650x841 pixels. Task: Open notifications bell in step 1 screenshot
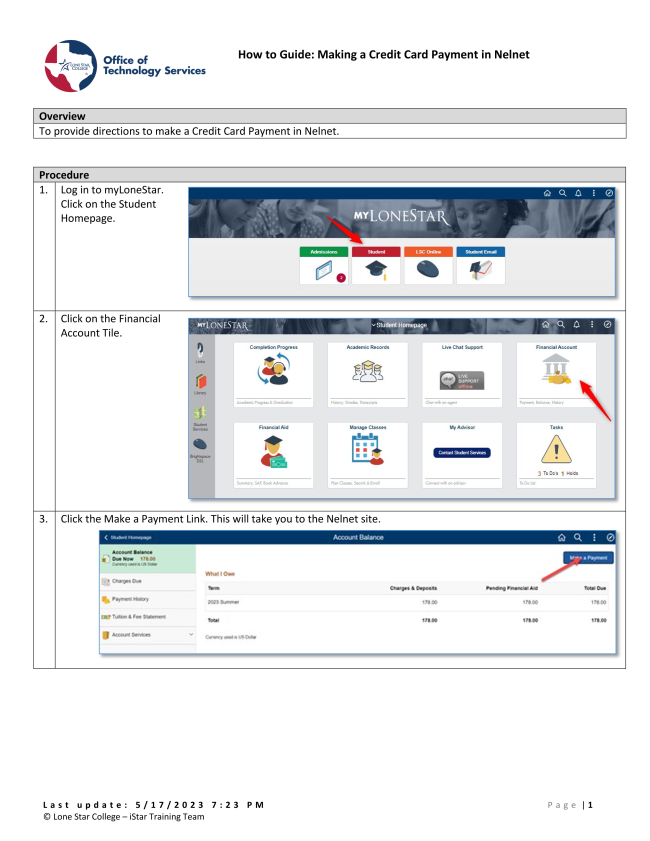[x=578, y=193]
